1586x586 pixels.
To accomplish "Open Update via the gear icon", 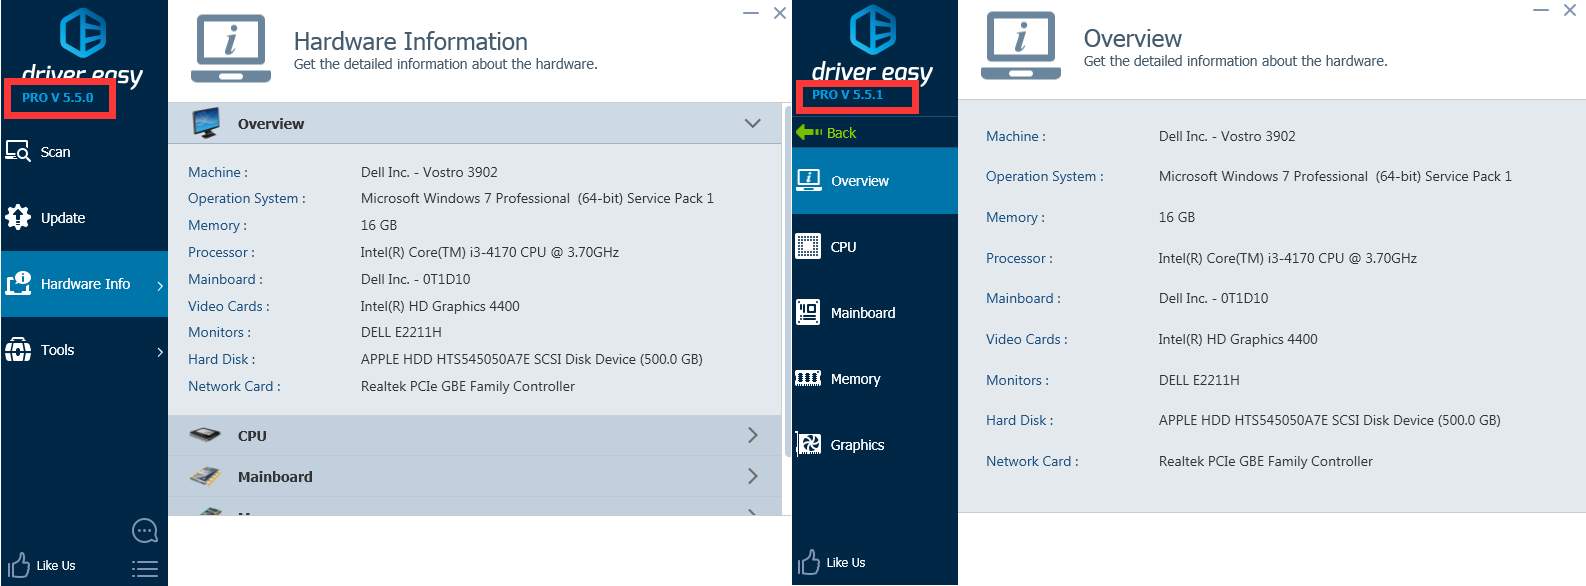I will pyautogui.click(x=18, y=217).
